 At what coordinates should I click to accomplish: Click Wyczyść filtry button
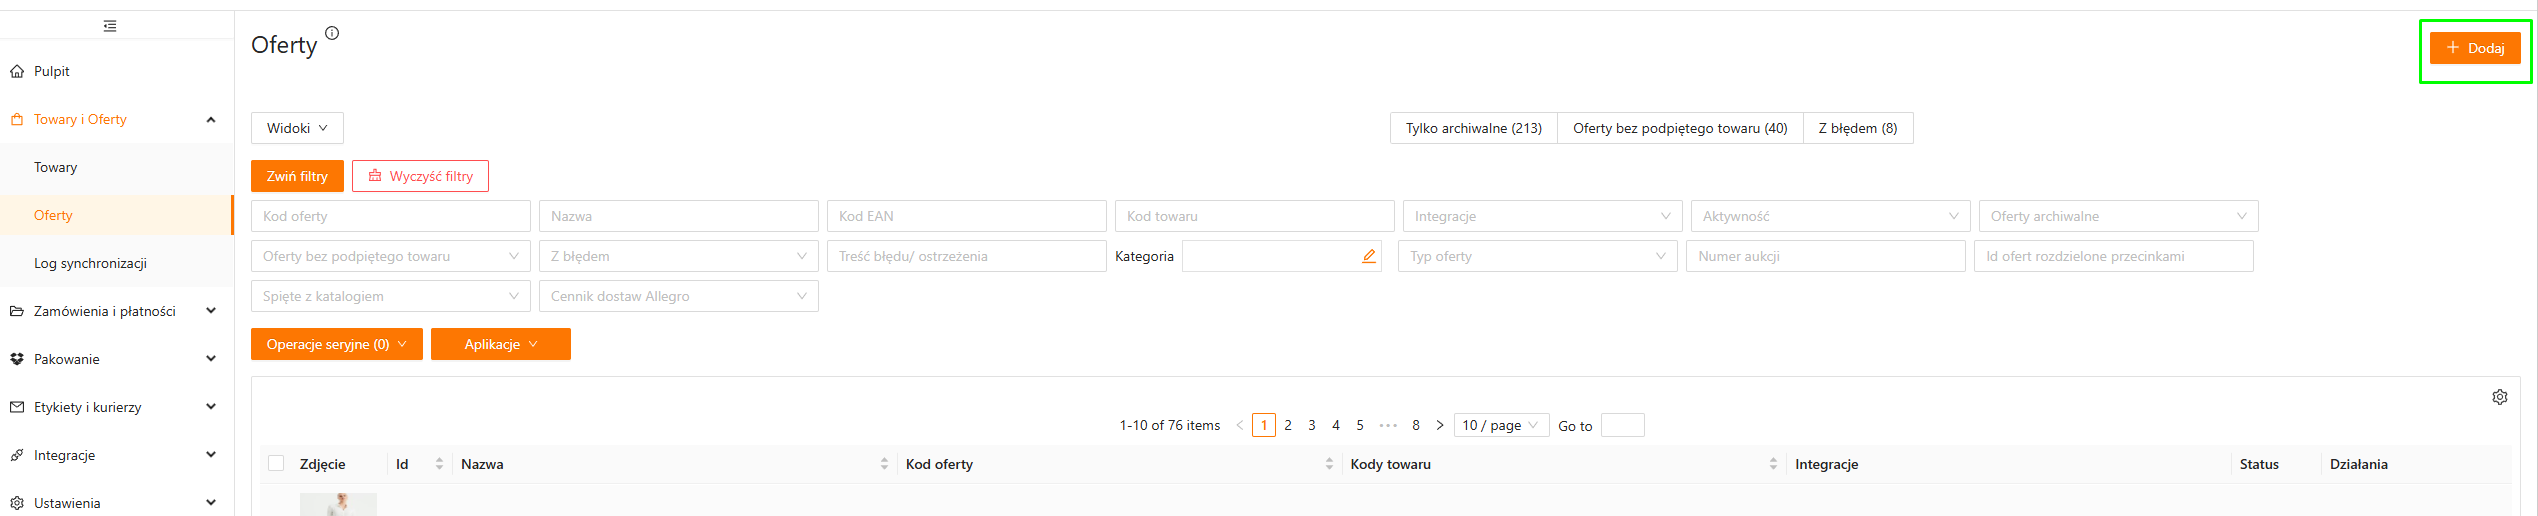(420, 176)
